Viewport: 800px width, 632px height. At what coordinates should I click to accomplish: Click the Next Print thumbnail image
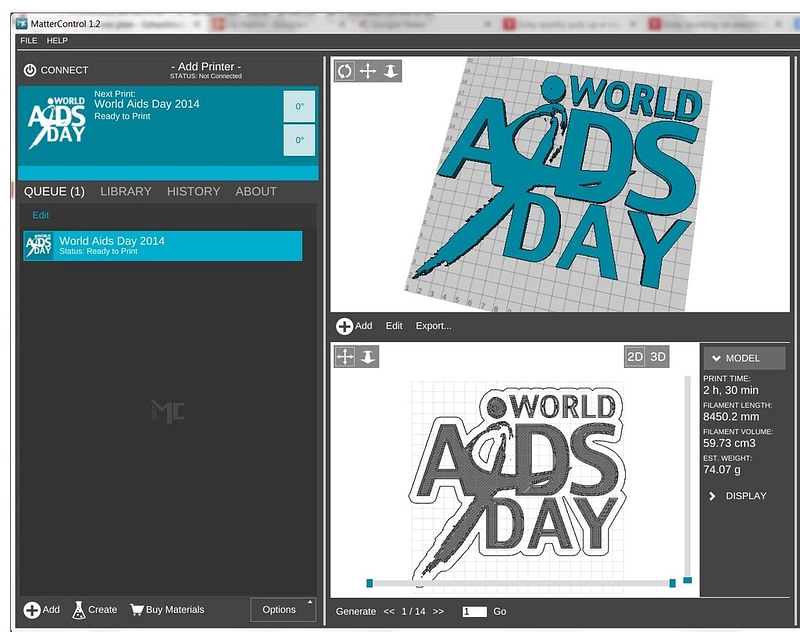(x=56, y=122)
